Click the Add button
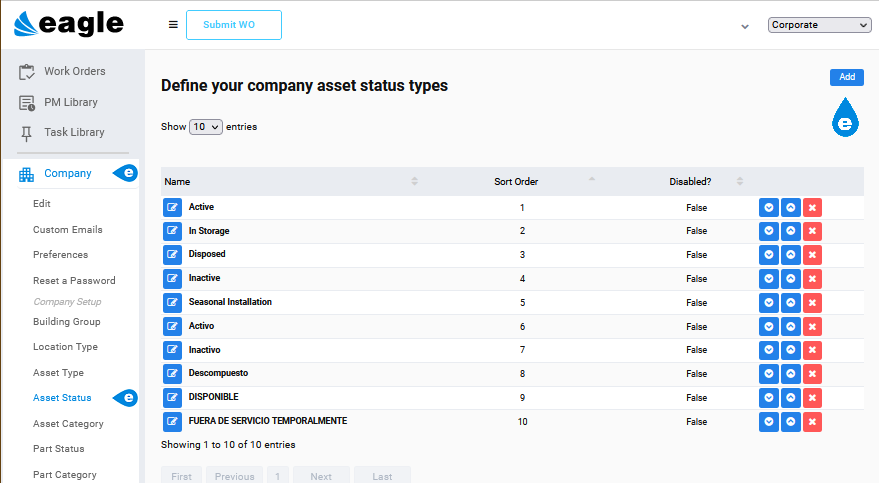This screenshot has width=879, height=483. click(x=846, y=77)
